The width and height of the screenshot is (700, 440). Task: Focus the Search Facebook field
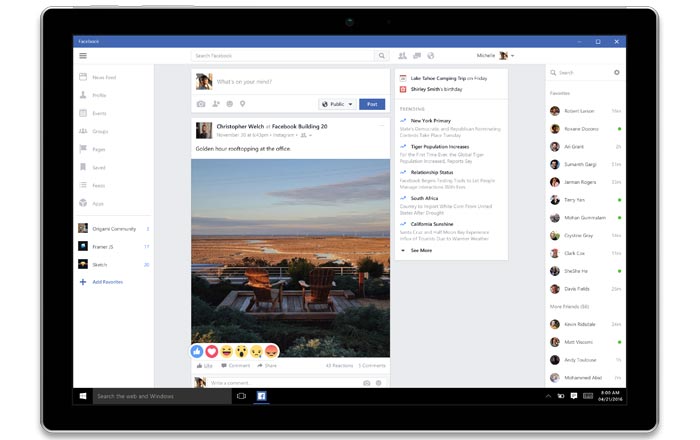(x=283, y=56)
